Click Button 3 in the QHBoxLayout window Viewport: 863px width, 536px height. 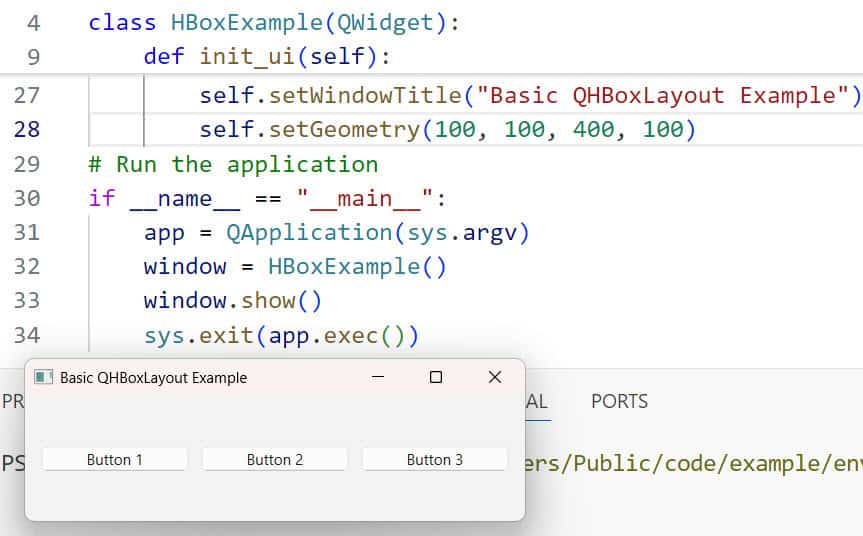click(x=434, y=460)
